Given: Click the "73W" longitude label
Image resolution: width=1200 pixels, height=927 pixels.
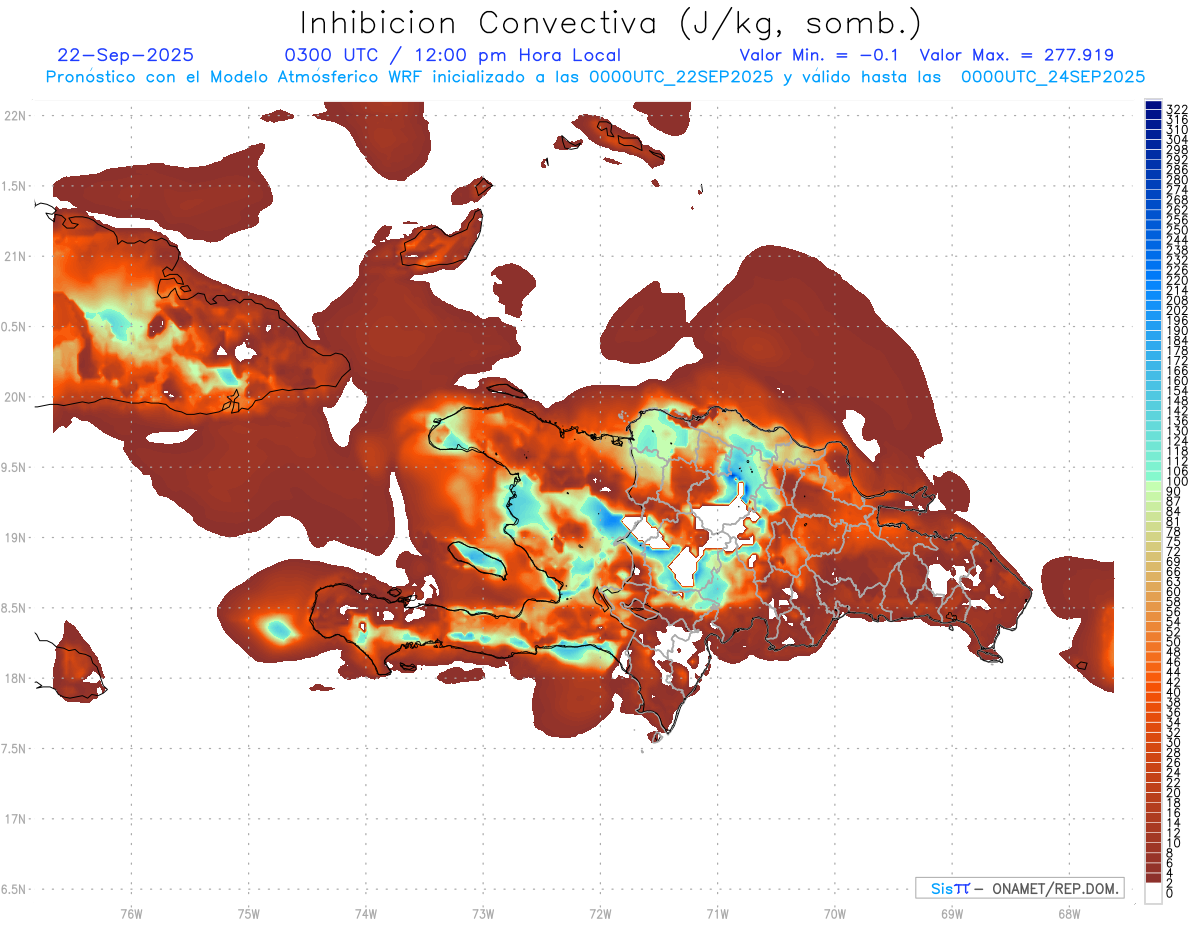Looking at the screenshot, I should (482, 913).
